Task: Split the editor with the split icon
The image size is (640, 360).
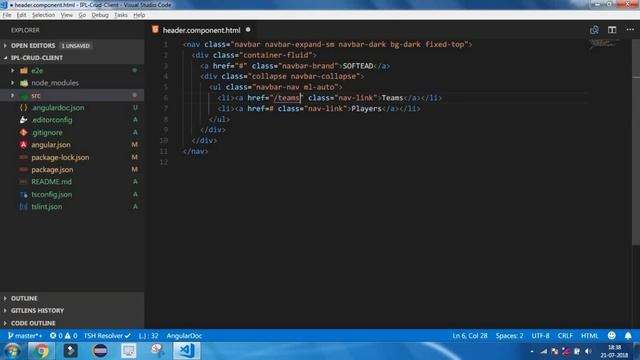Action: coord(612,30)
